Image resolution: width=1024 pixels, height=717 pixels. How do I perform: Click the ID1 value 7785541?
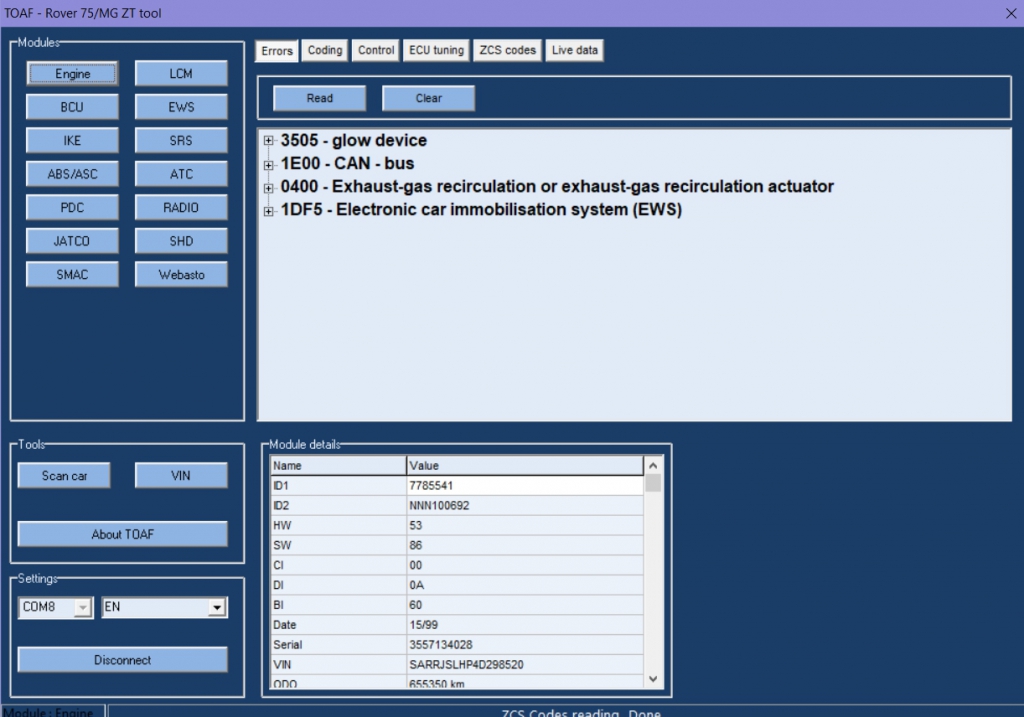(524, 486)
